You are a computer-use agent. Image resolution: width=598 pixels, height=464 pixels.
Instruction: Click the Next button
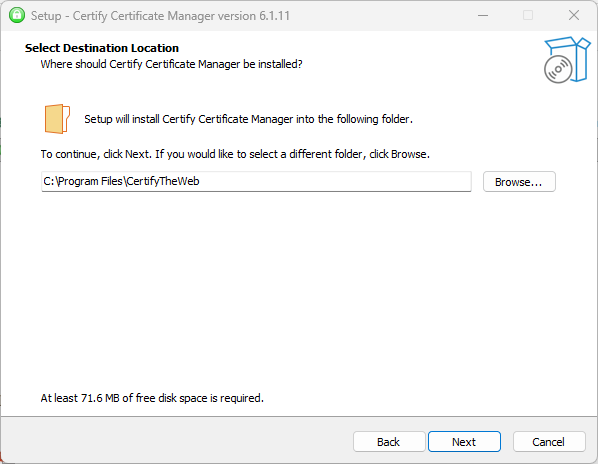(464, 442)
